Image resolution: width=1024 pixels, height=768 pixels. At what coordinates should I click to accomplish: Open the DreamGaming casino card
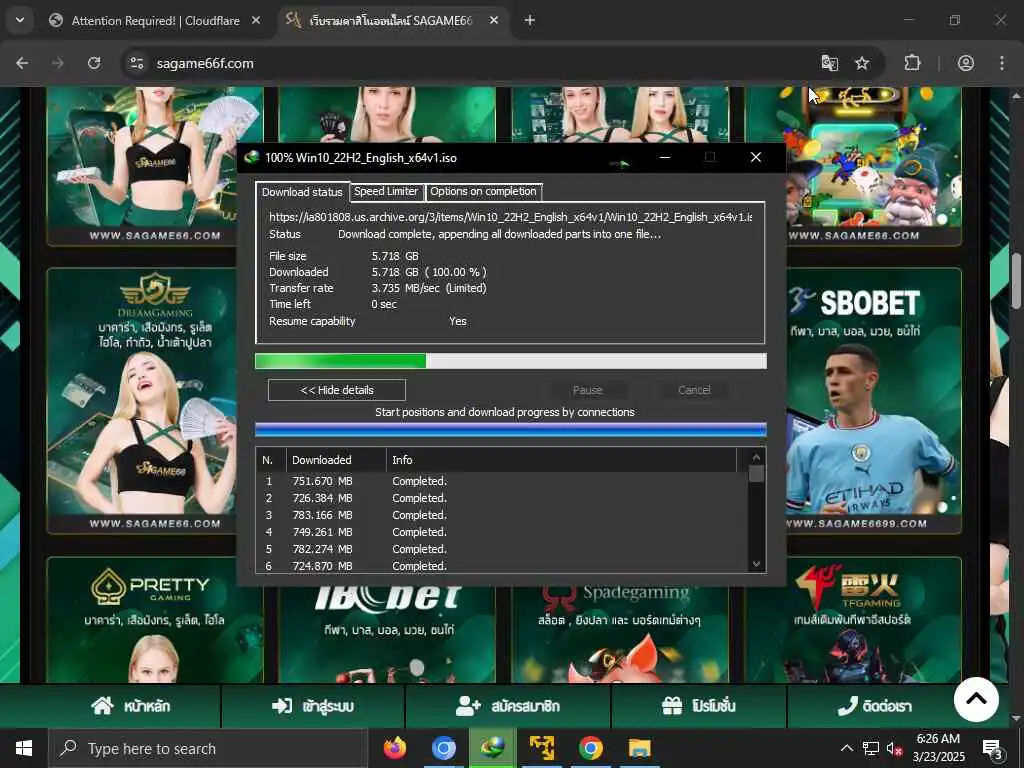[142, 401]
